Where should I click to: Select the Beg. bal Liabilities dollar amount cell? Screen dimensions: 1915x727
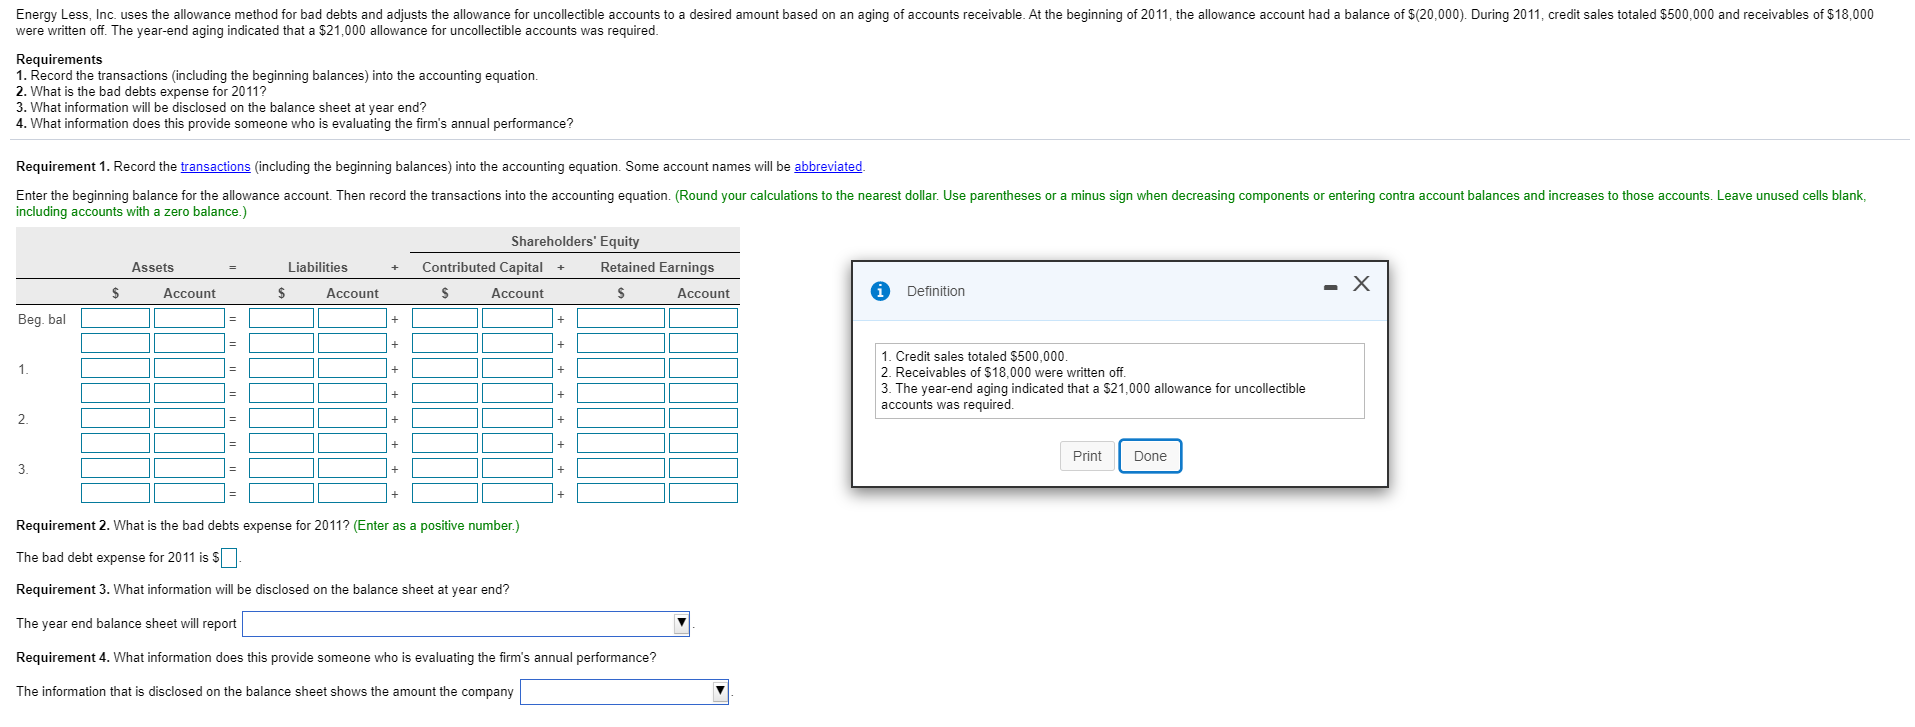pos(281,318)
